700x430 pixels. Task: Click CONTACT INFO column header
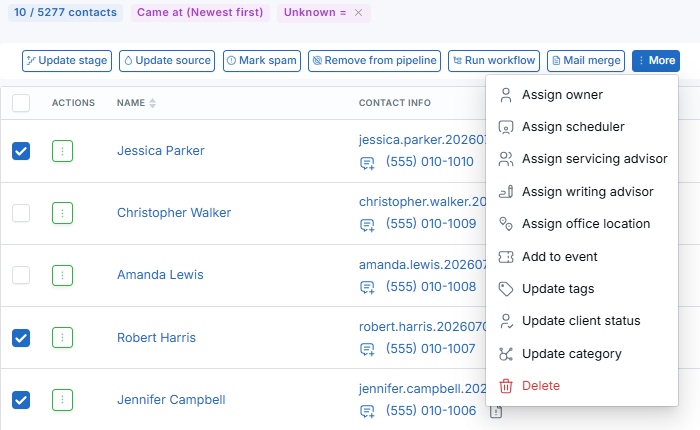tap(395, 103)
